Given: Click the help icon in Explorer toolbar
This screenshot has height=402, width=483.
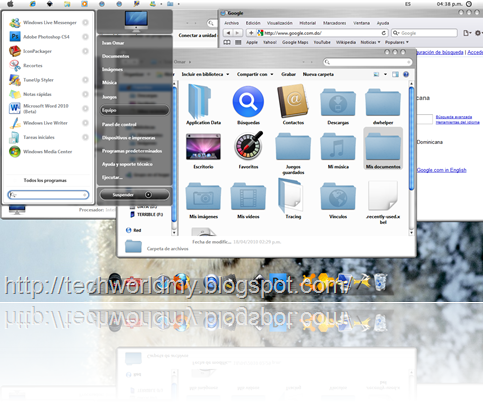Looking at the screenshot, I should 406,74.
